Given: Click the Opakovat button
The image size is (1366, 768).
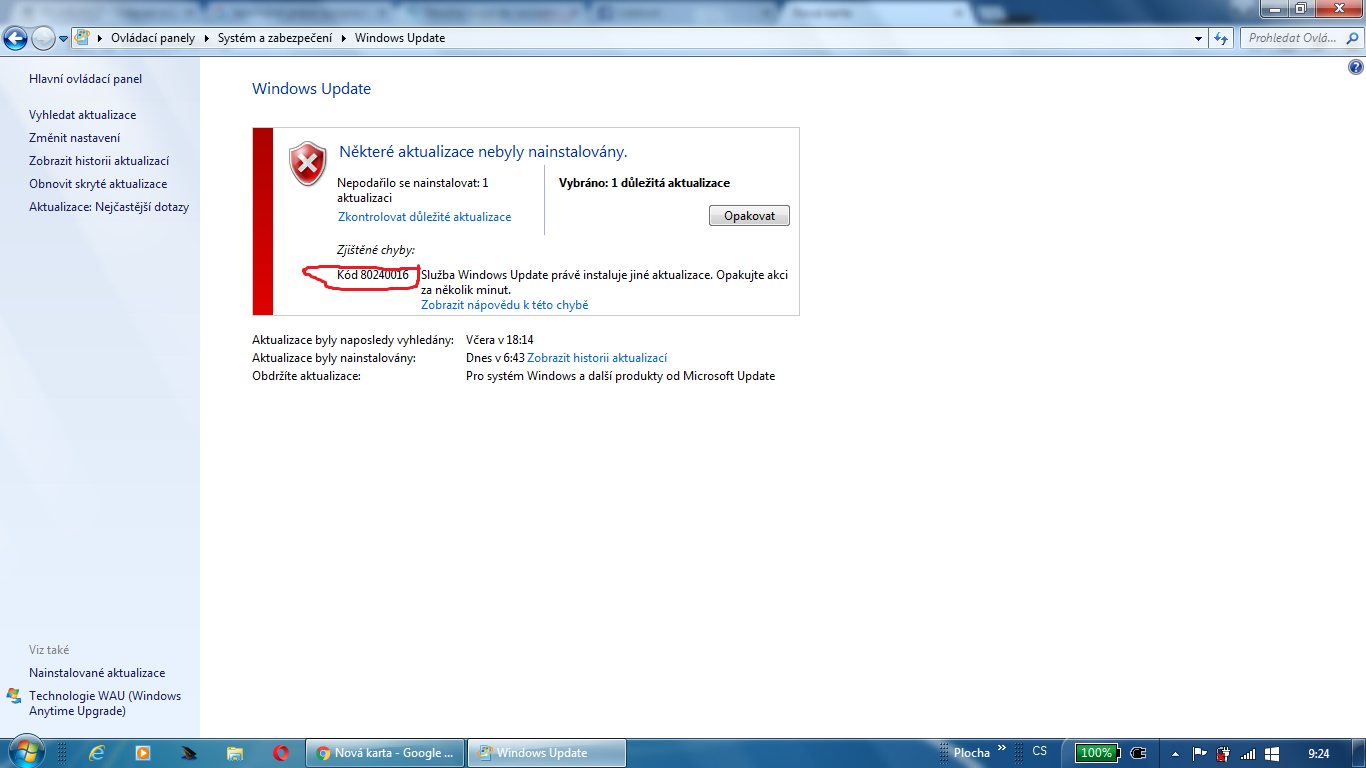Looking at the screenshot, I should point(750,216).
